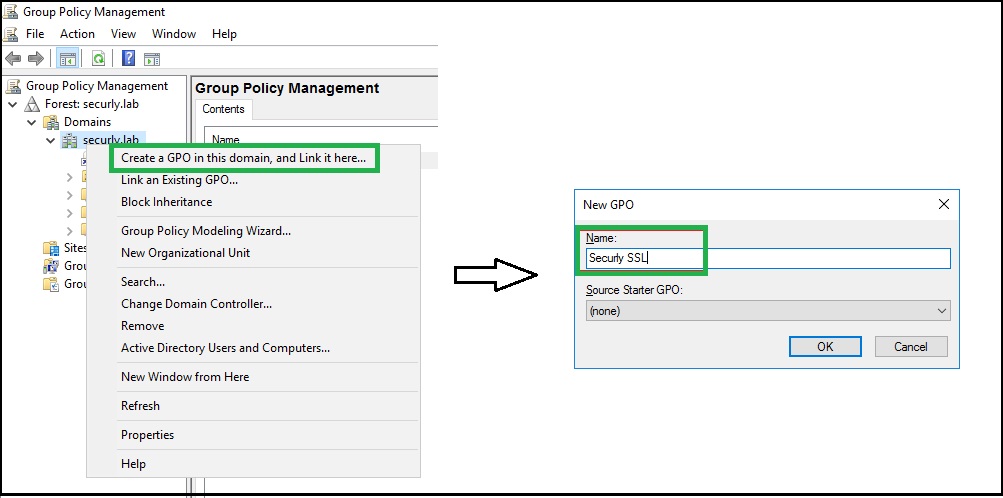Open the blue Help toolbar icon
The width and height of the screenshot is (1003, 498).
click(129, 59)
